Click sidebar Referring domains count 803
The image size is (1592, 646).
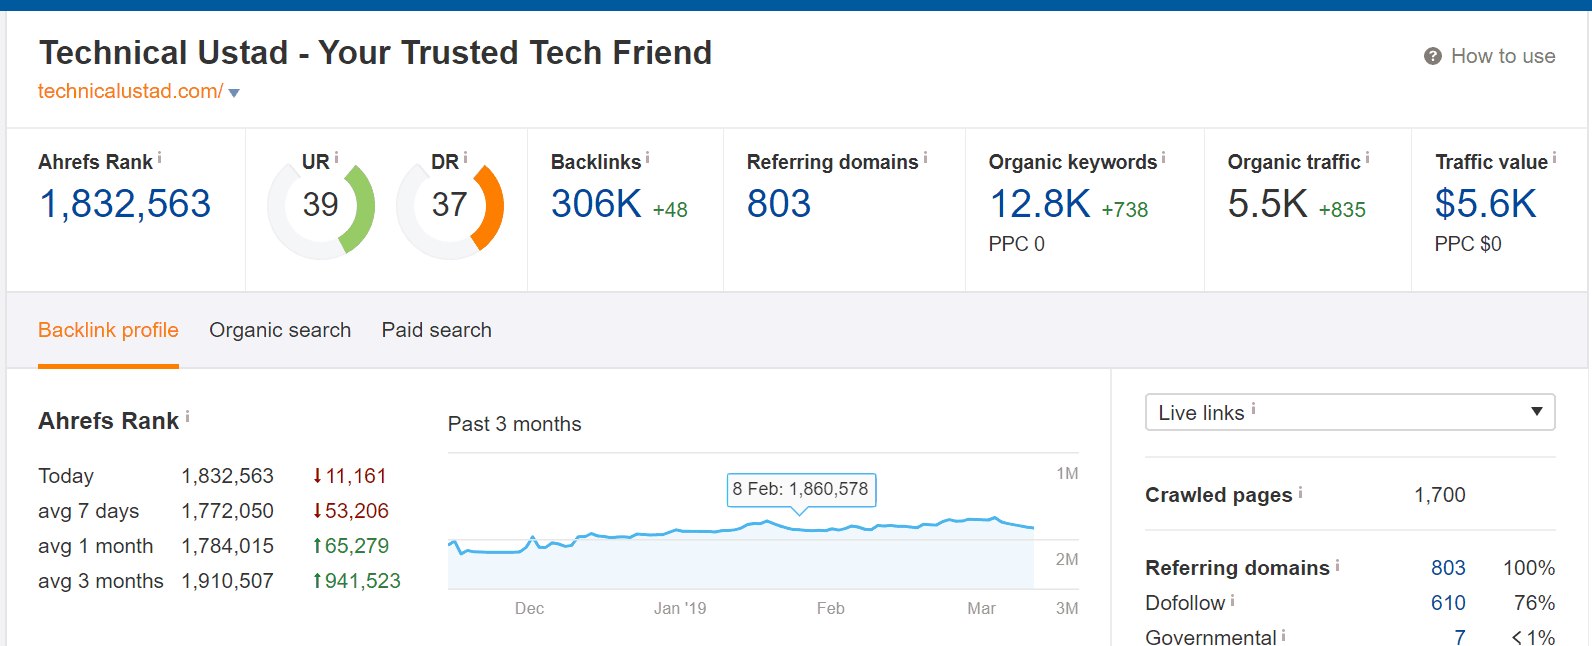pyautogui.click(x=1448, y=568)
